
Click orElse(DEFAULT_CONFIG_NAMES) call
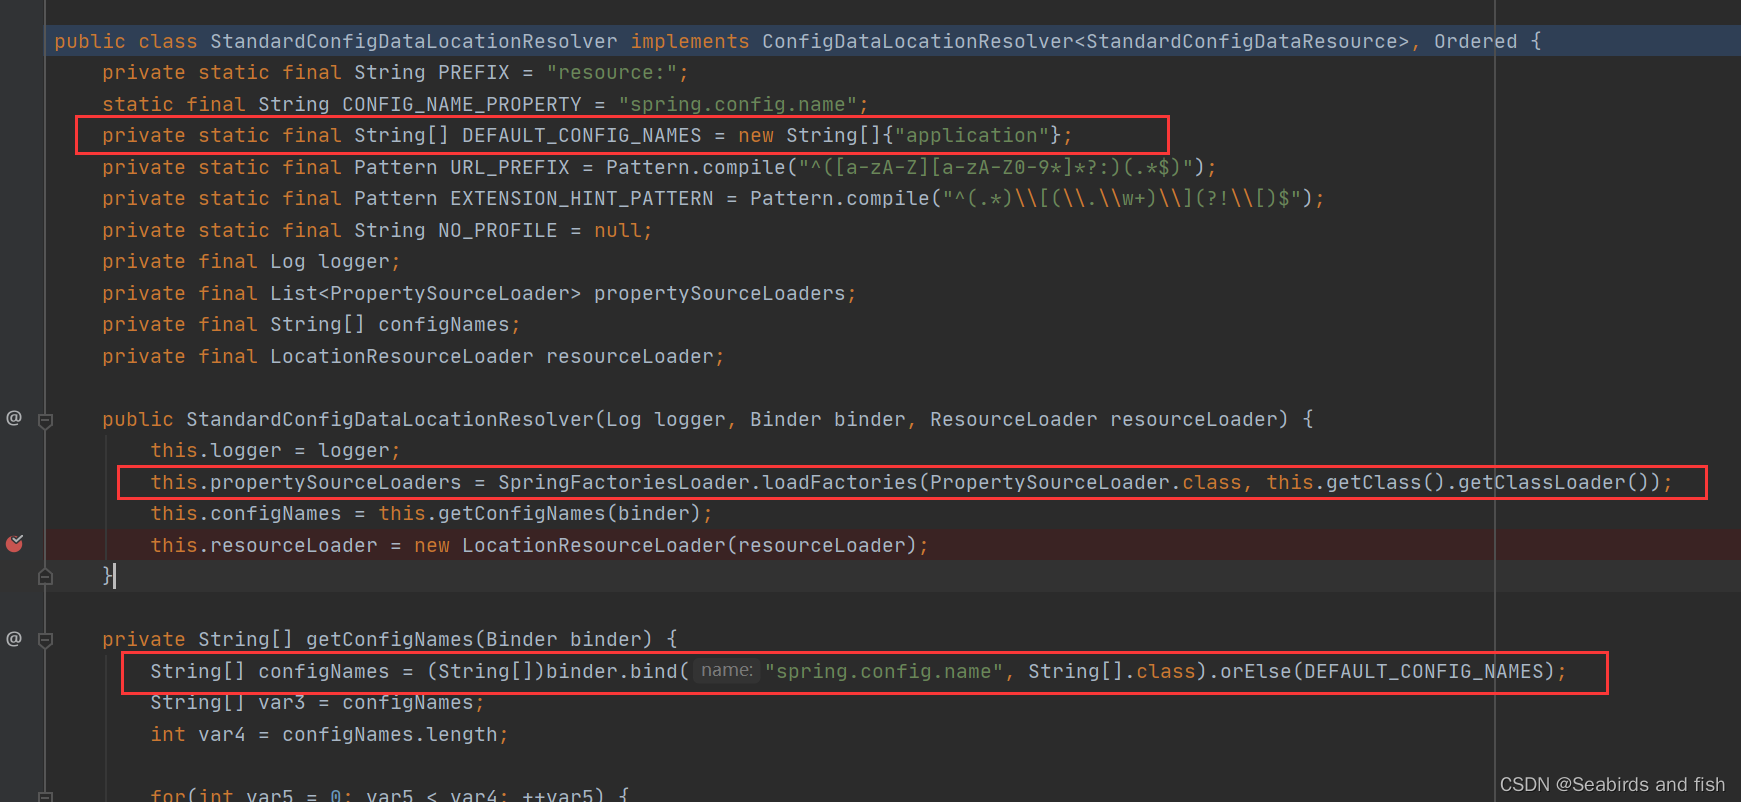(1388, 671)
